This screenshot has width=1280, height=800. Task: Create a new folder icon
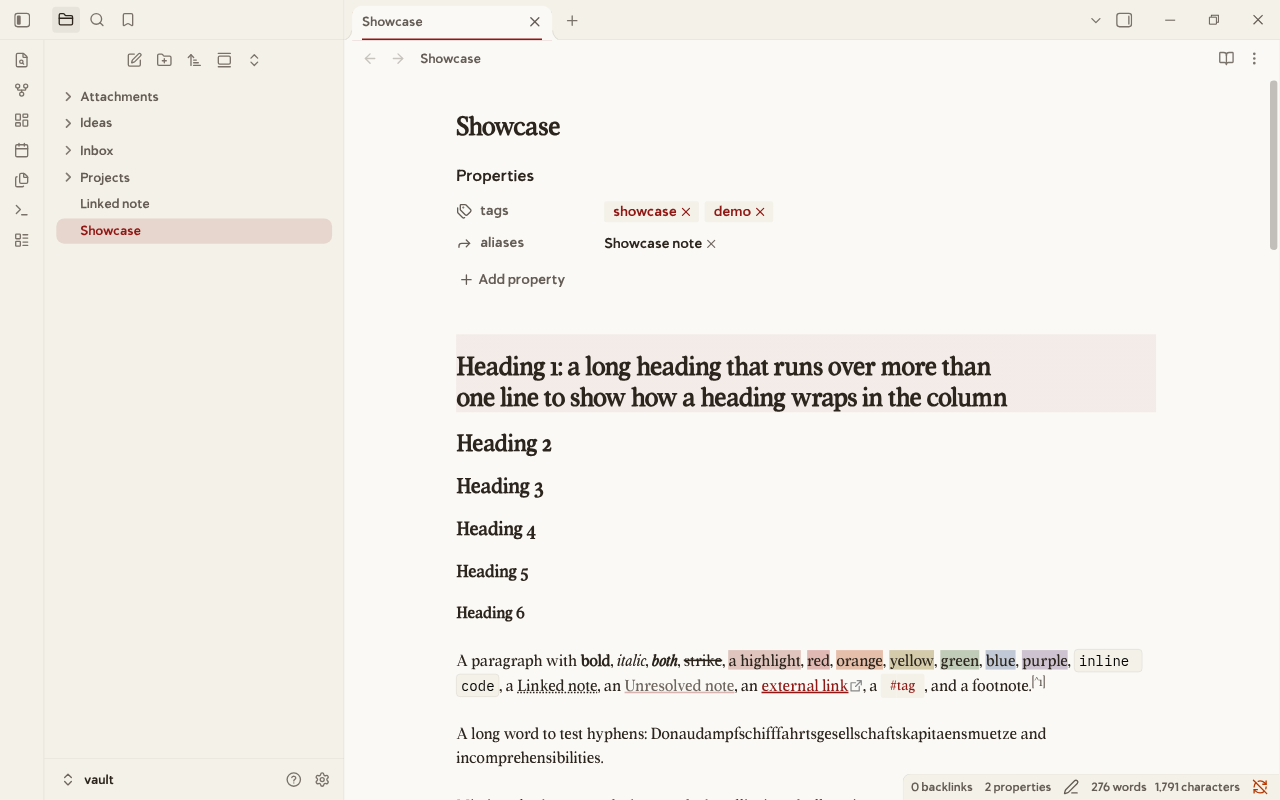164,60
